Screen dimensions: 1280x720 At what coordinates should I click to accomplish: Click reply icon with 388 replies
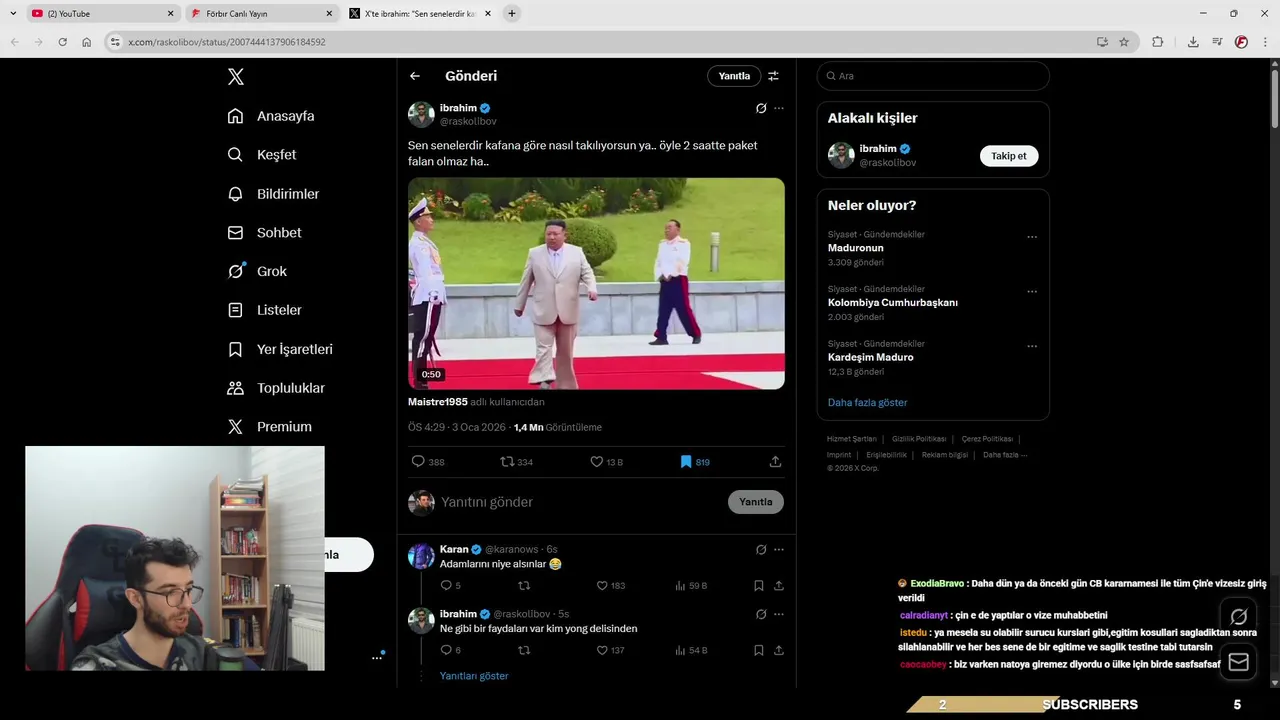(x=428, y=462)
